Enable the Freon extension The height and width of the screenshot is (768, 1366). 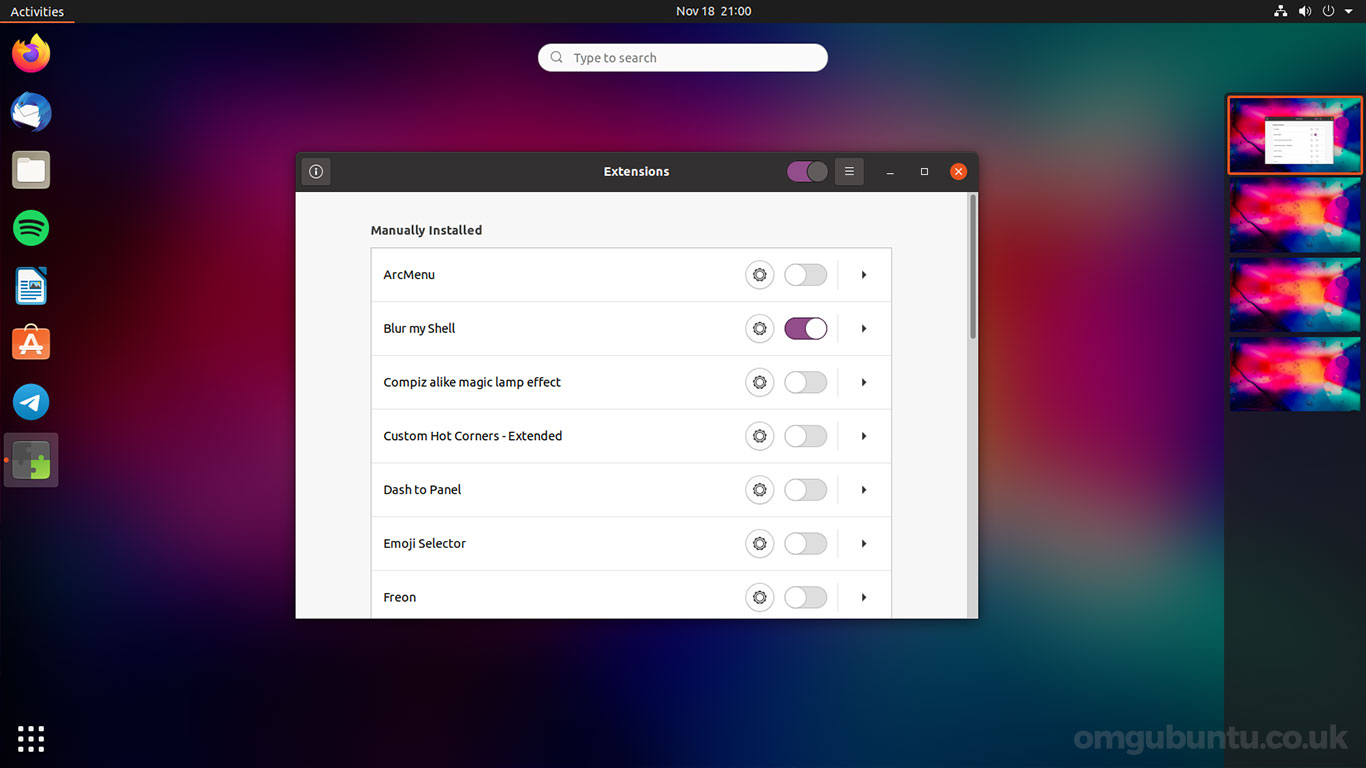coord(805,598)
